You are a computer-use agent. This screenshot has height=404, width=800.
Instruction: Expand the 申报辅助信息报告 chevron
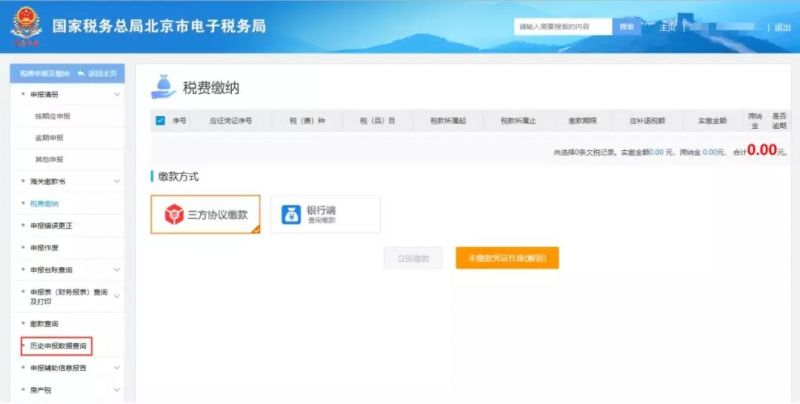(x=117, y=368)
